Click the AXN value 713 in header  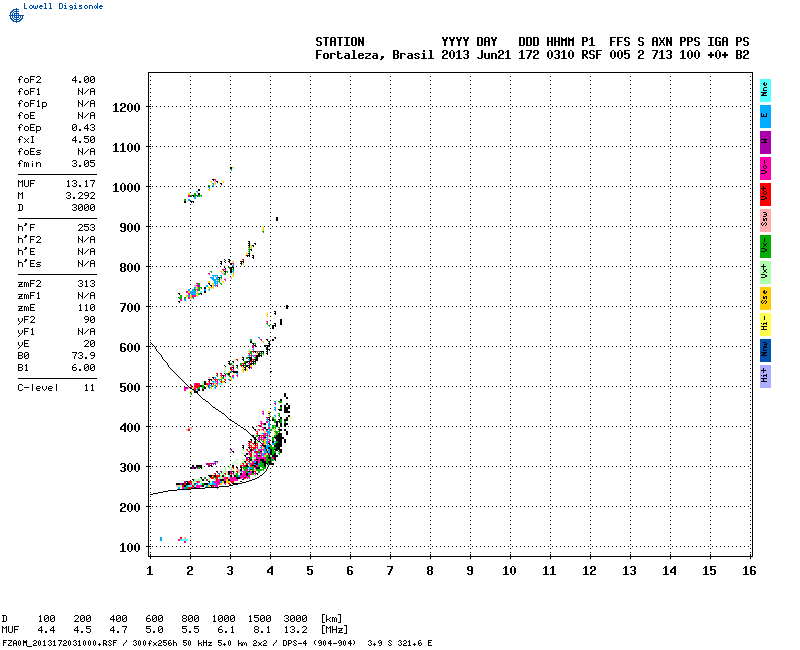(x=662, y=55)
